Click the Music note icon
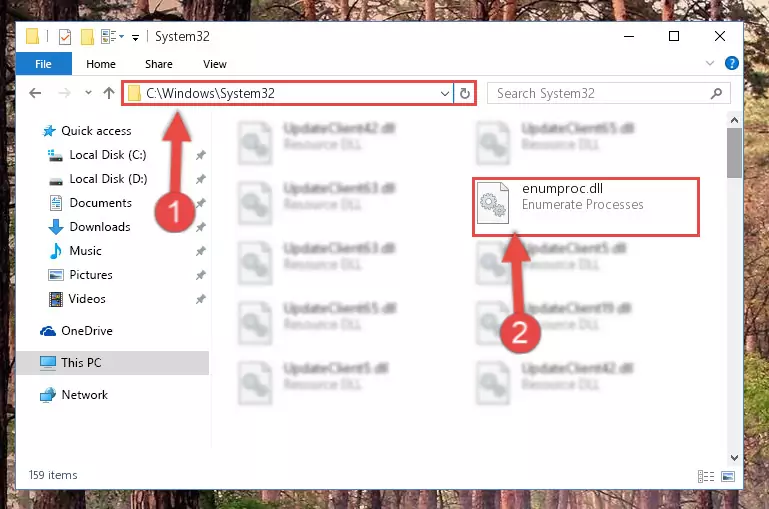 pyautogui.click(x=56, y=251)
